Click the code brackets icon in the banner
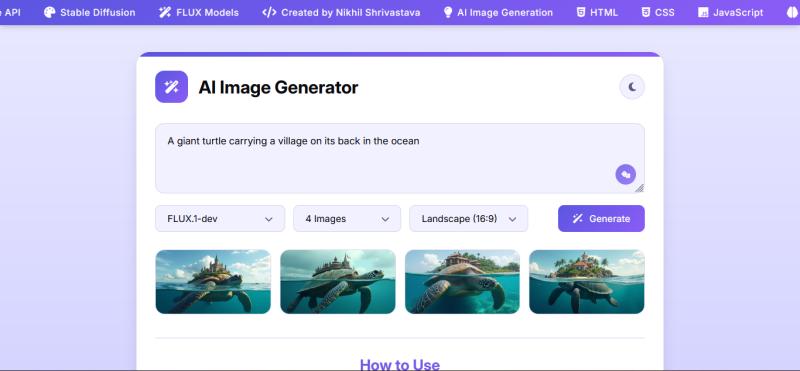 [269, 12]
